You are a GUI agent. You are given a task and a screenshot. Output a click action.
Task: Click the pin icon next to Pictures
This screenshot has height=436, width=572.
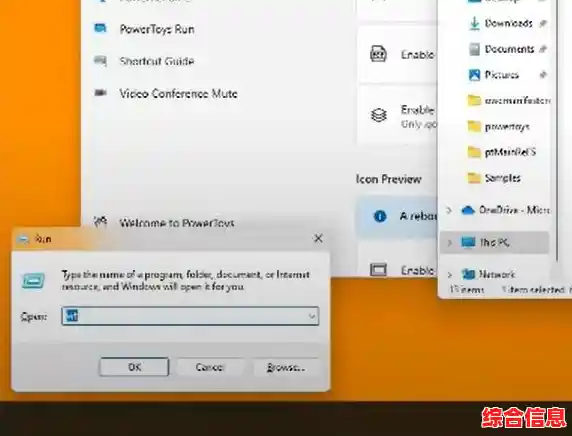[x=543, y=75]
